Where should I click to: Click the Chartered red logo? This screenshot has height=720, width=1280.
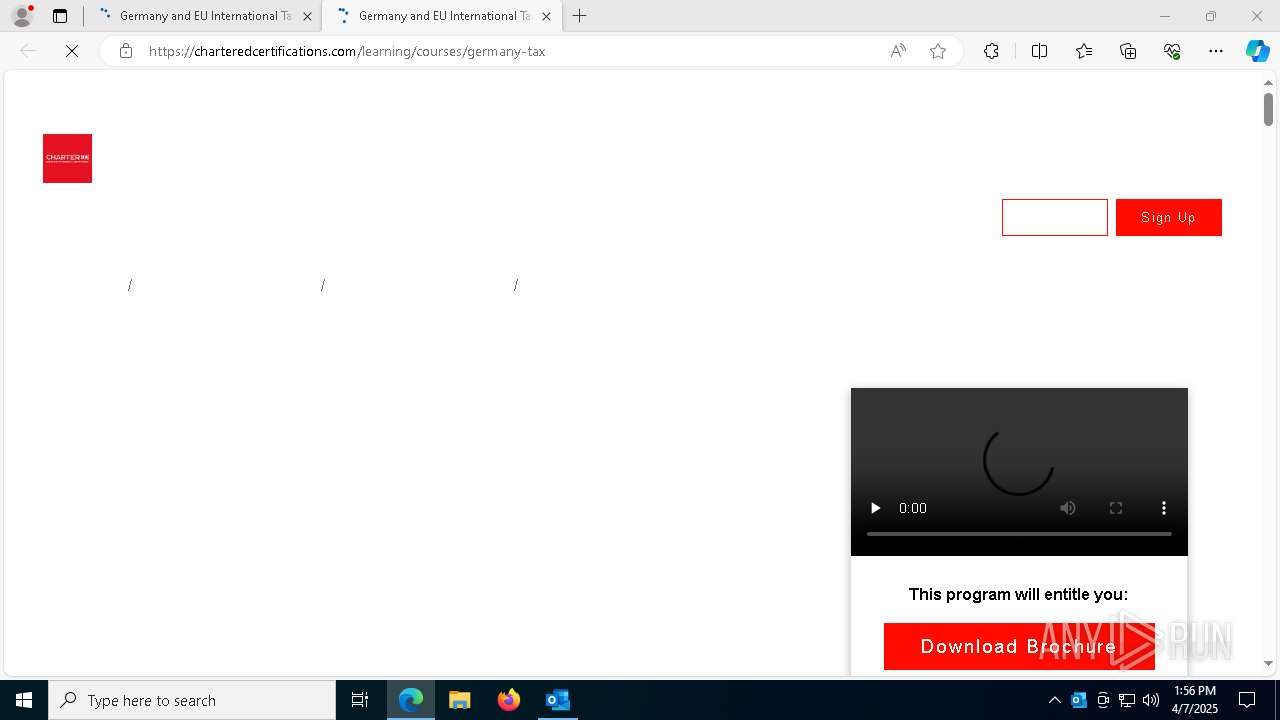click(x=67, y=158)
